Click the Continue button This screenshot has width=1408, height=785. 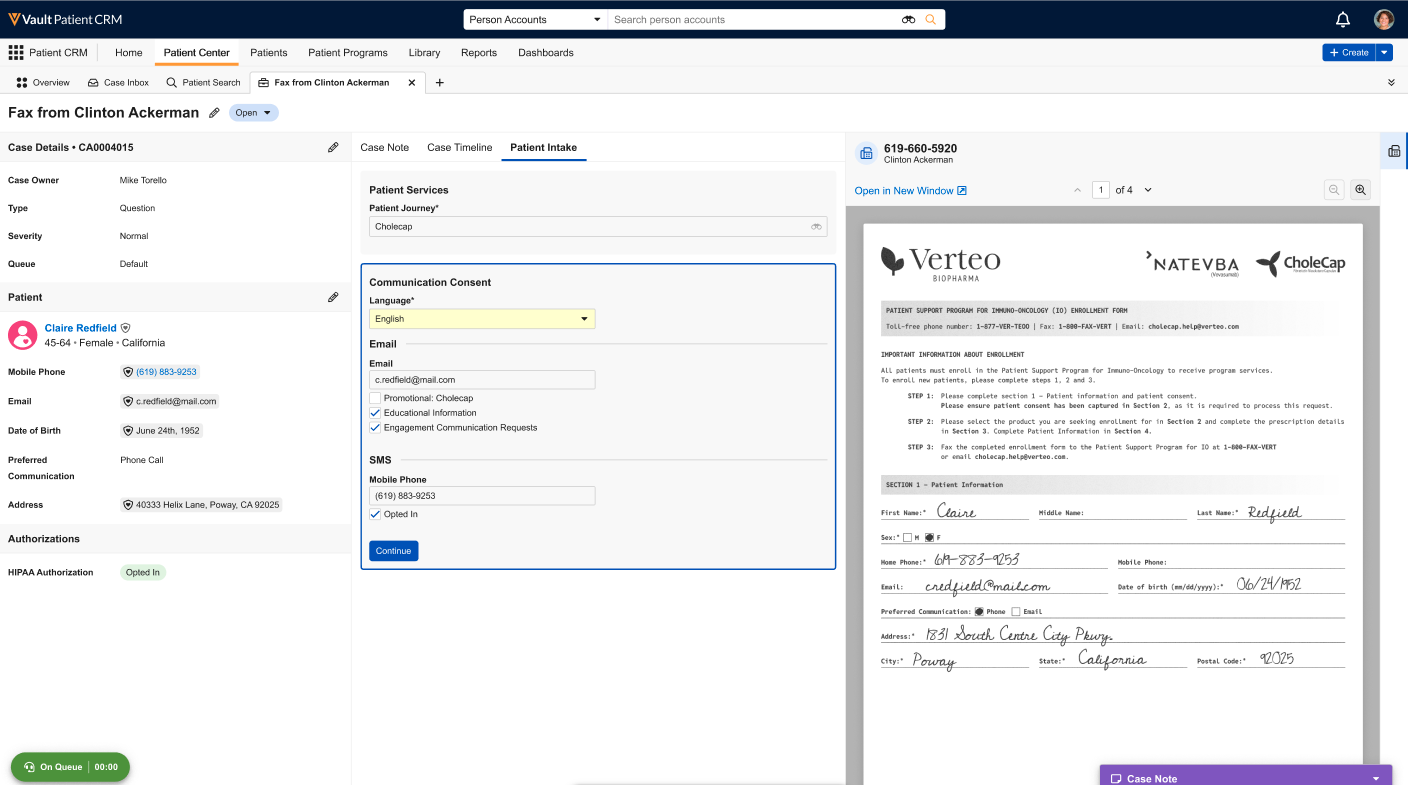click(393, 551)
